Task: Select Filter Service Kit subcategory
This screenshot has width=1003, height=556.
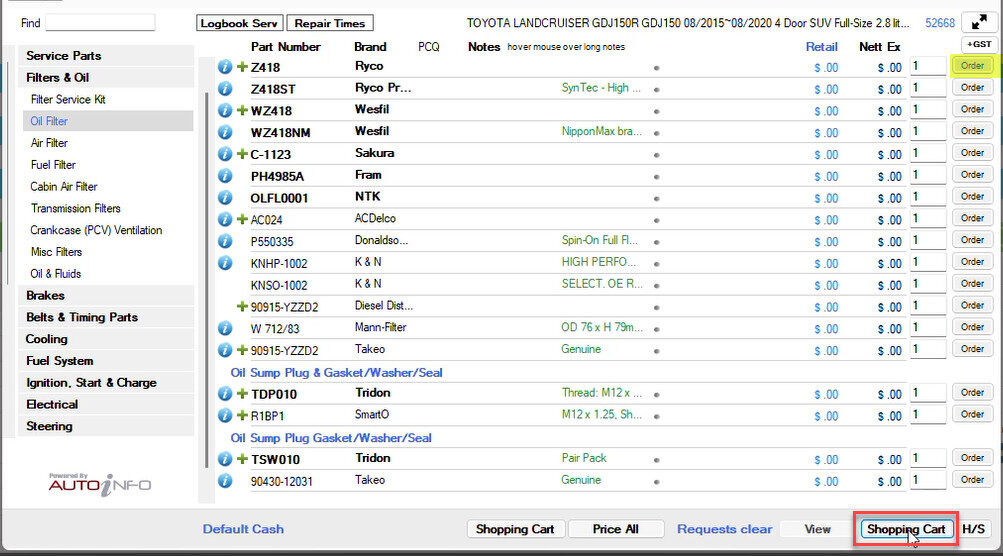Action: (x=68, y=99)
